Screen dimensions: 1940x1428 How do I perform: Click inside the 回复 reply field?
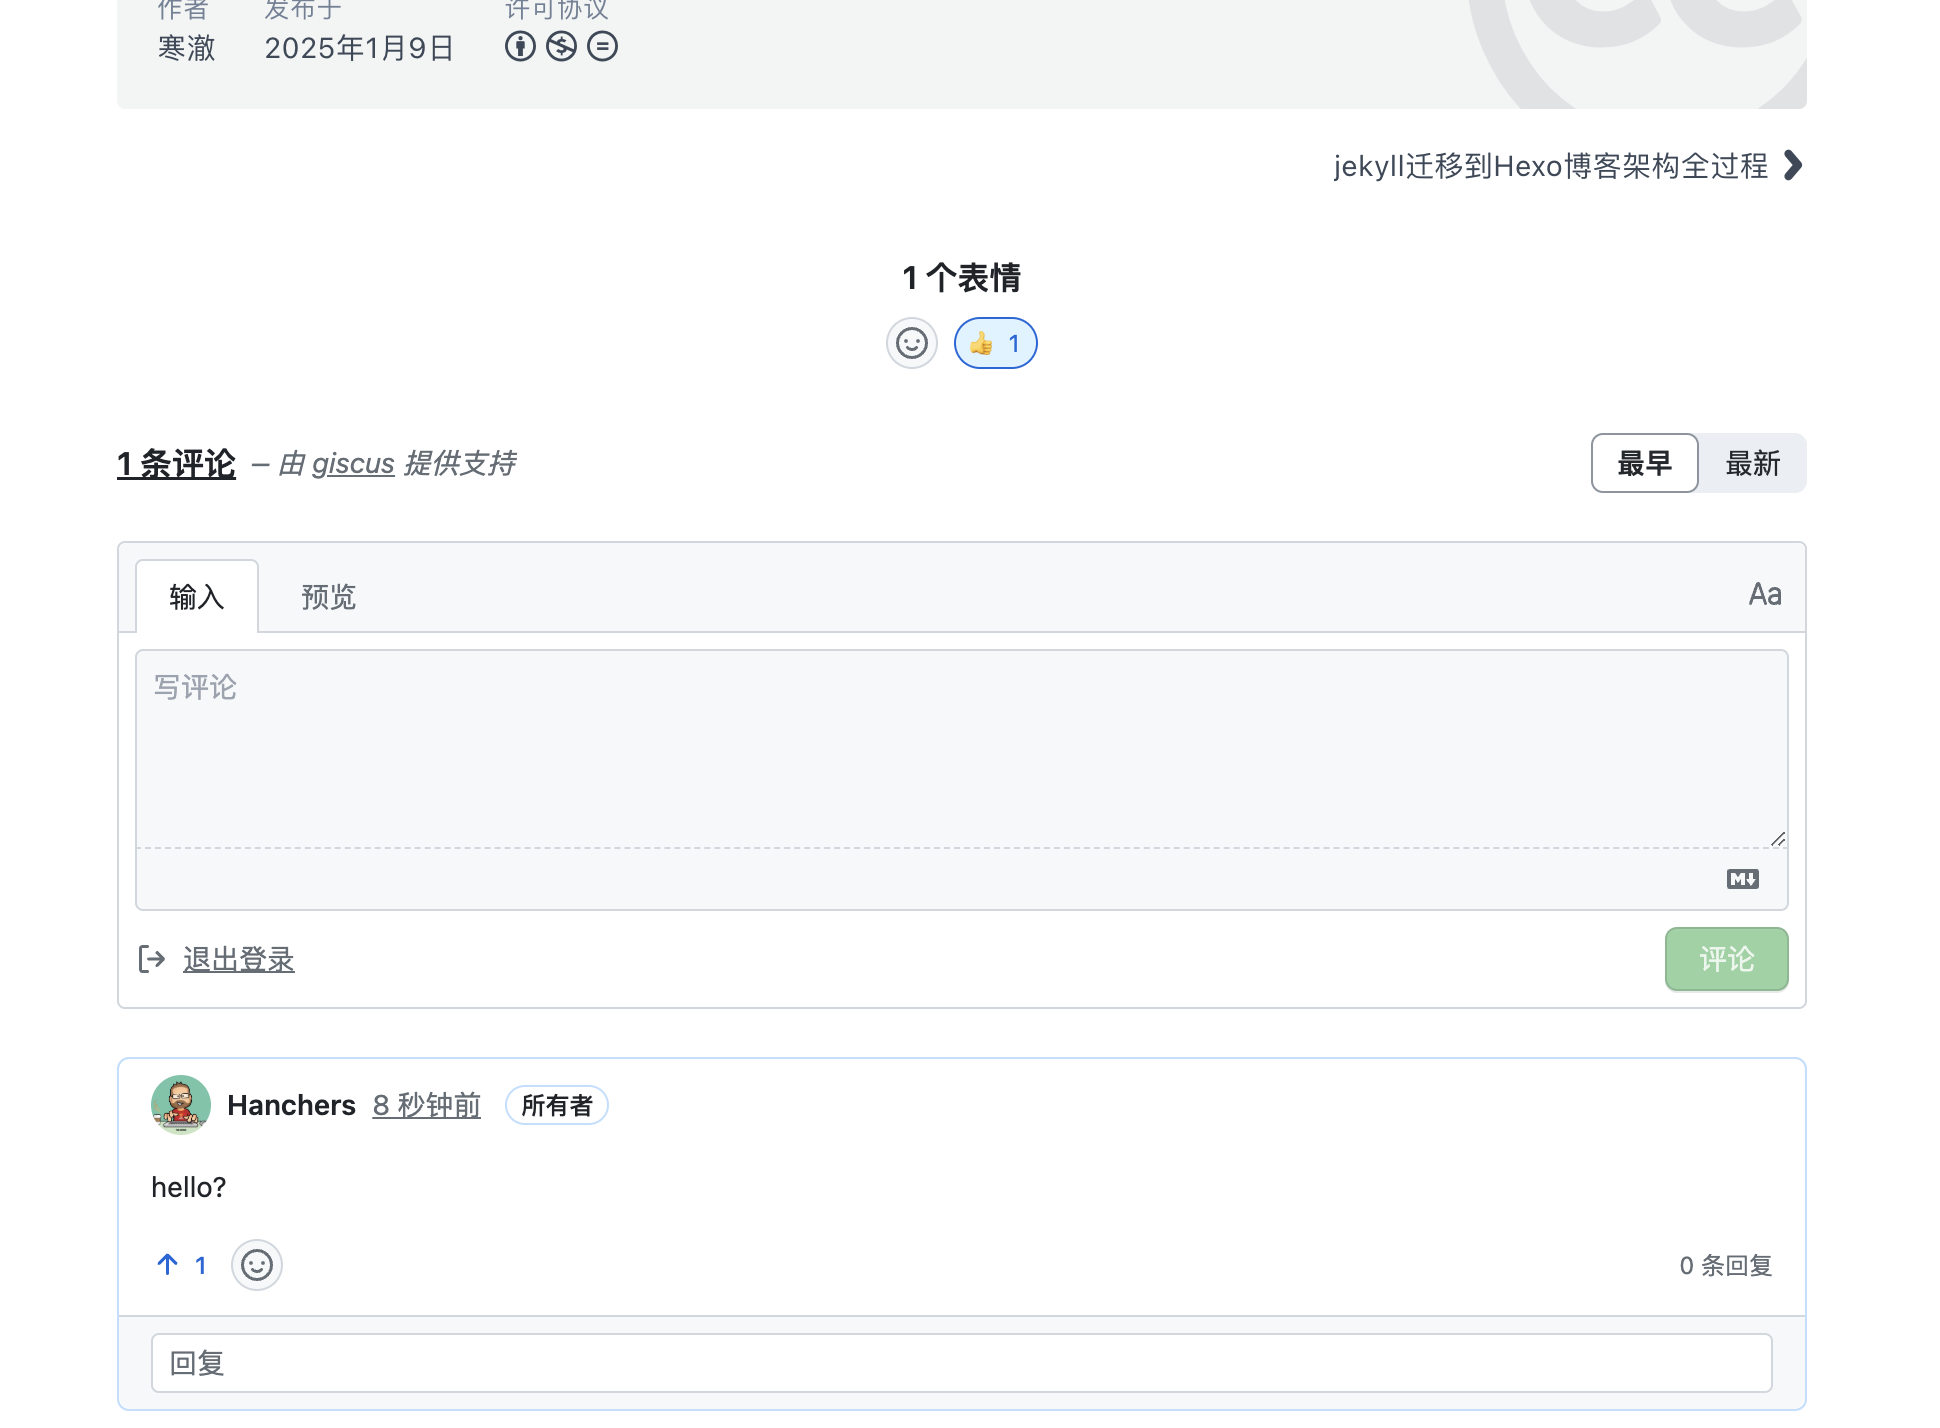pyautogui.click(x=960, y=1363)
